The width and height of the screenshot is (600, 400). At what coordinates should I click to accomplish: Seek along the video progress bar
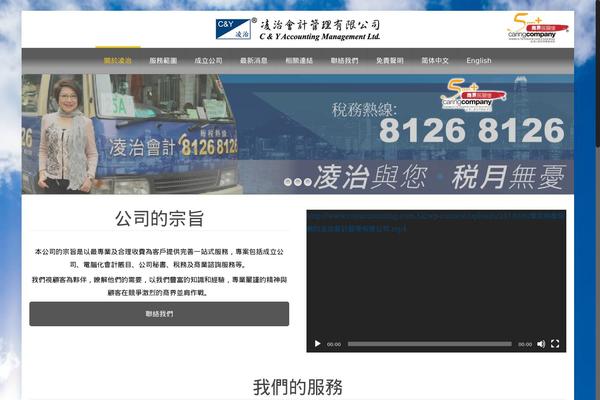click(429, 344)
